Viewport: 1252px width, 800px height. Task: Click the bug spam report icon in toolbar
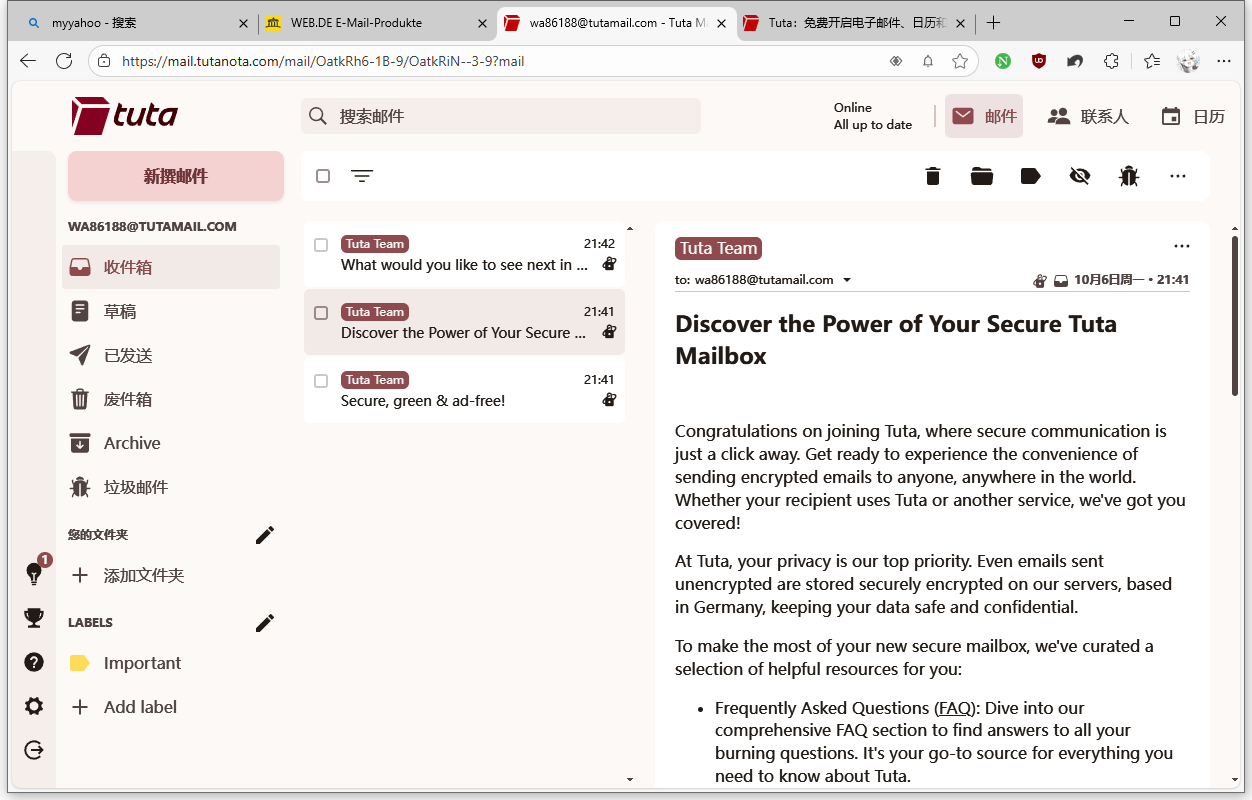(1128, 176)
